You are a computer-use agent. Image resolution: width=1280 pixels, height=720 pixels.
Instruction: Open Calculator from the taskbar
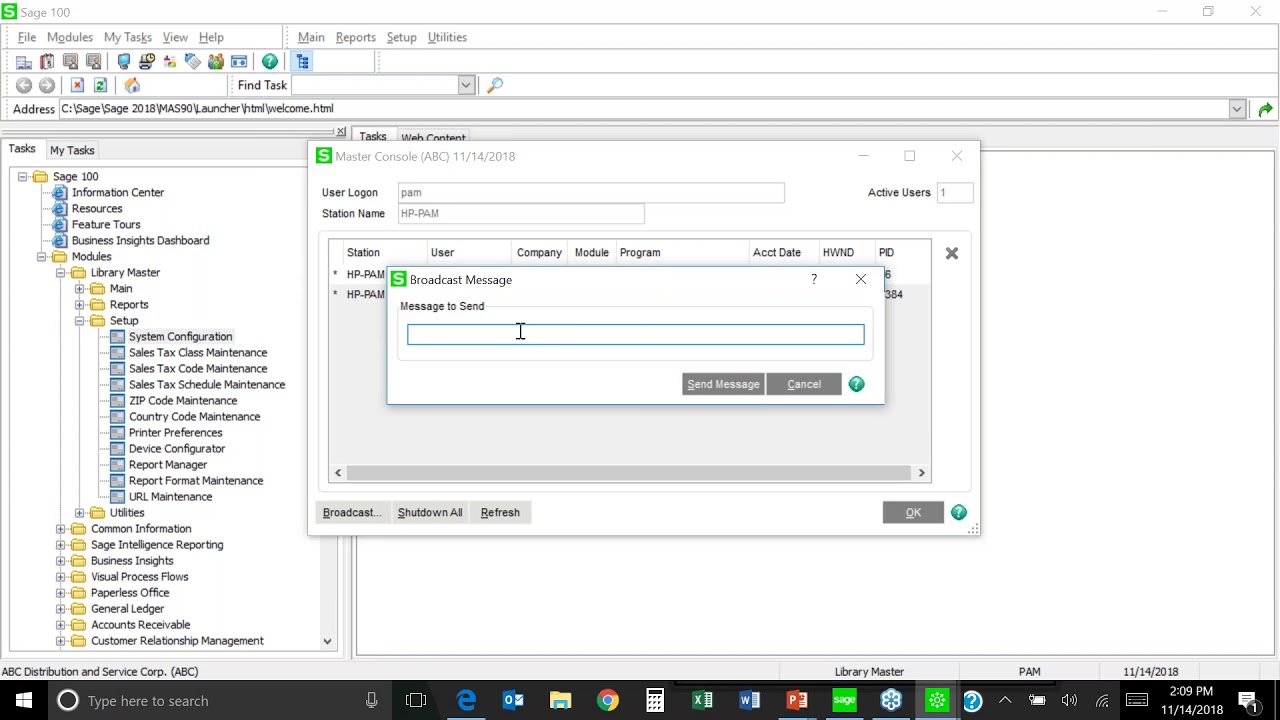[x=655, y=700]
